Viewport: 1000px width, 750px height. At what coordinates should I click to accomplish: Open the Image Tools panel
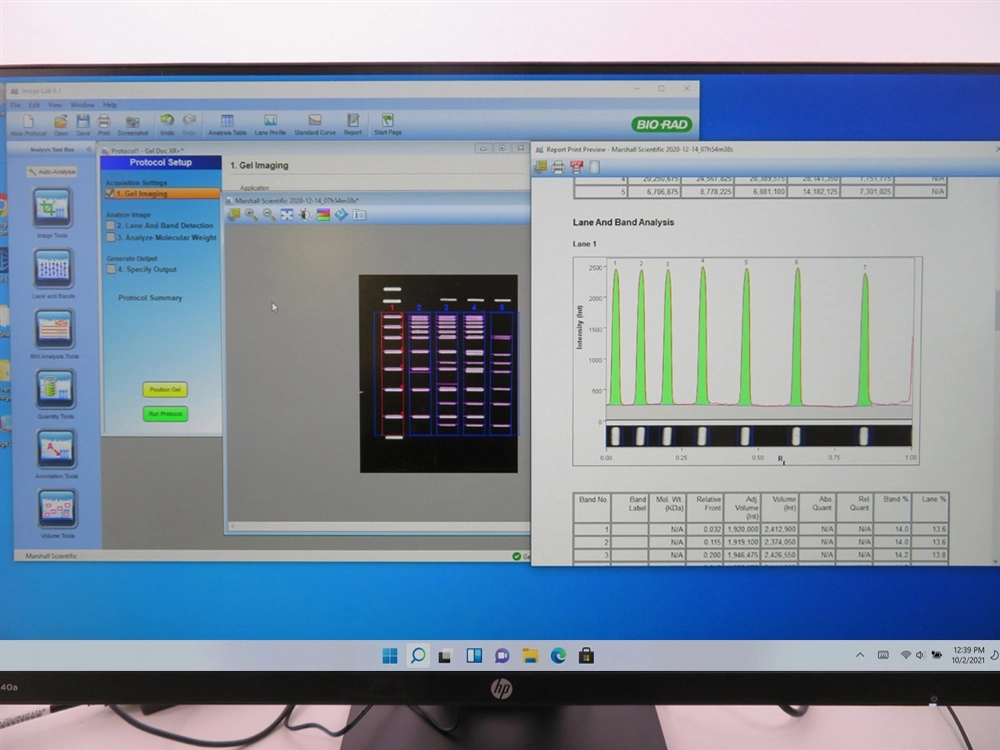tap(53, 209)
